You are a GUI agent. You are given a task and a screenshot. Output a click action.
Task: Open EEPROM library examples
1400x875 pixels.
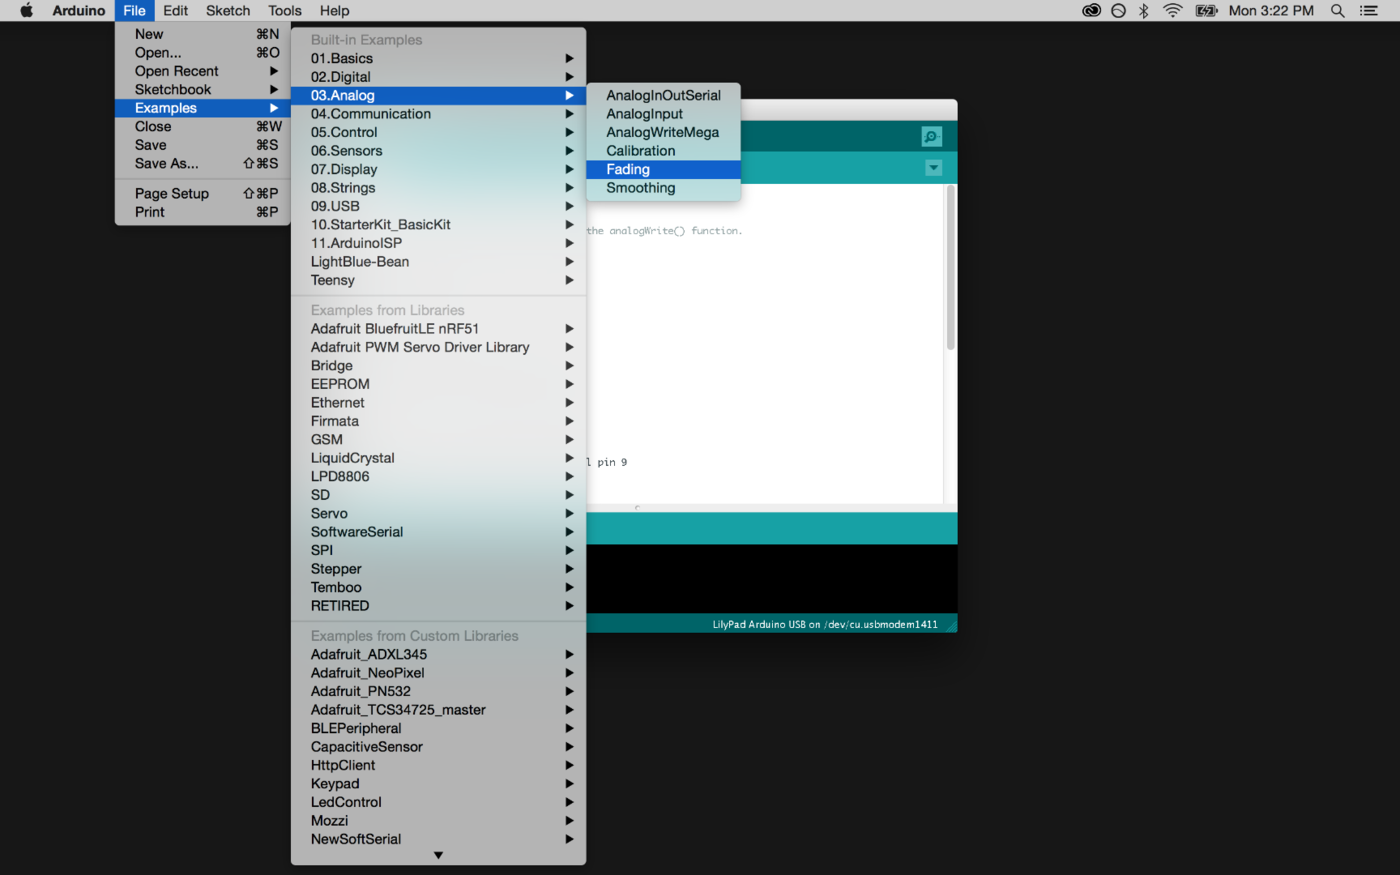coord(438,384)
